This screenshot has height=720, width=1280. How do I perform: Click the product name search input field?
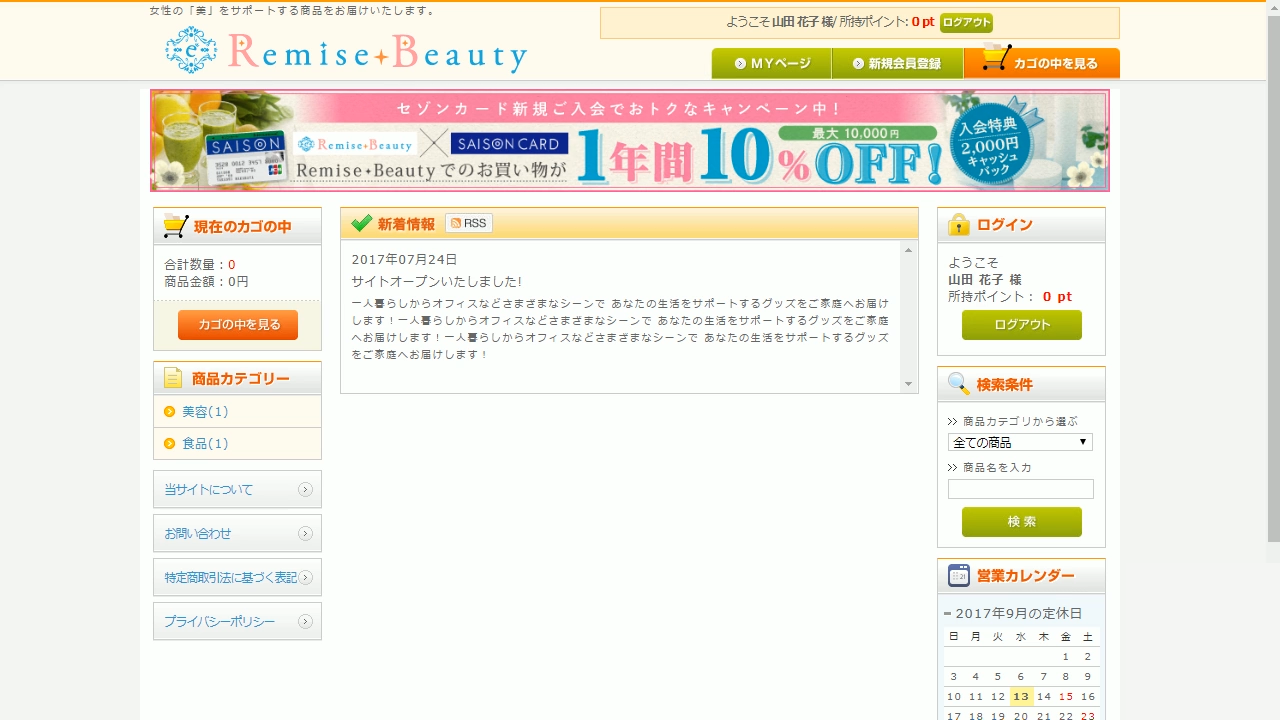click(x=1021, y=489)
